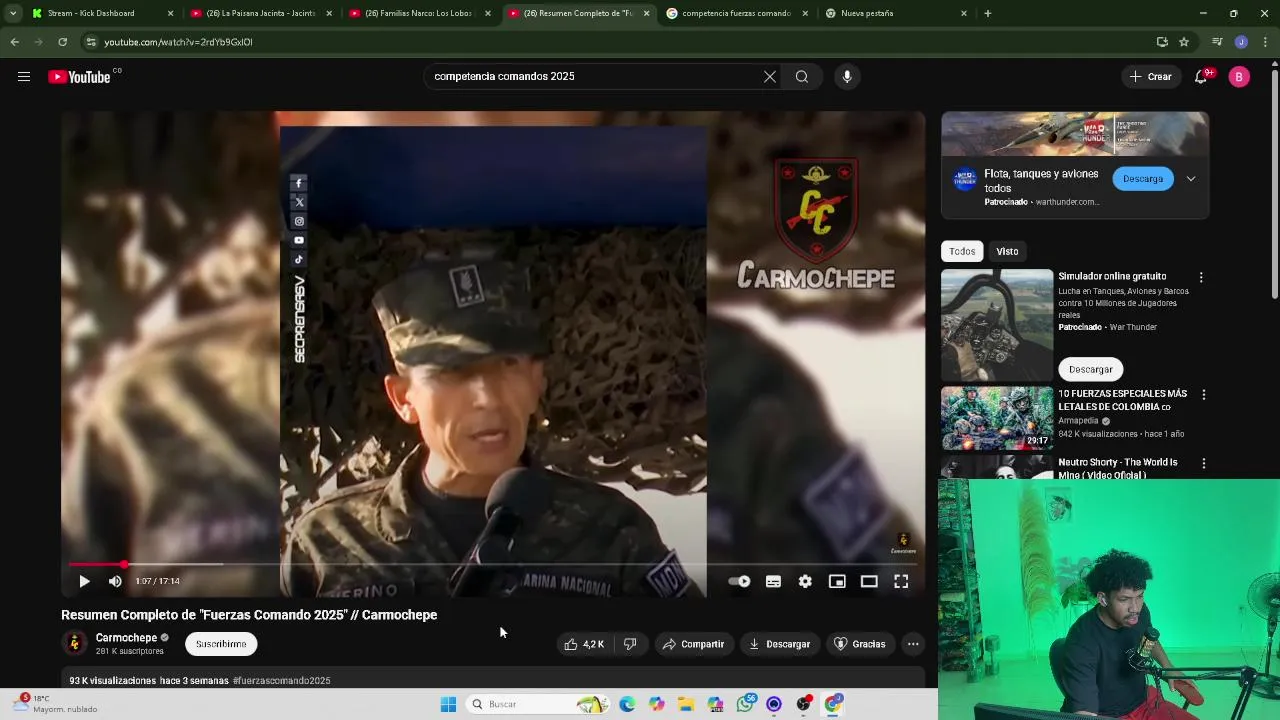Open the more actions three-dot menu

pos(913,644)
